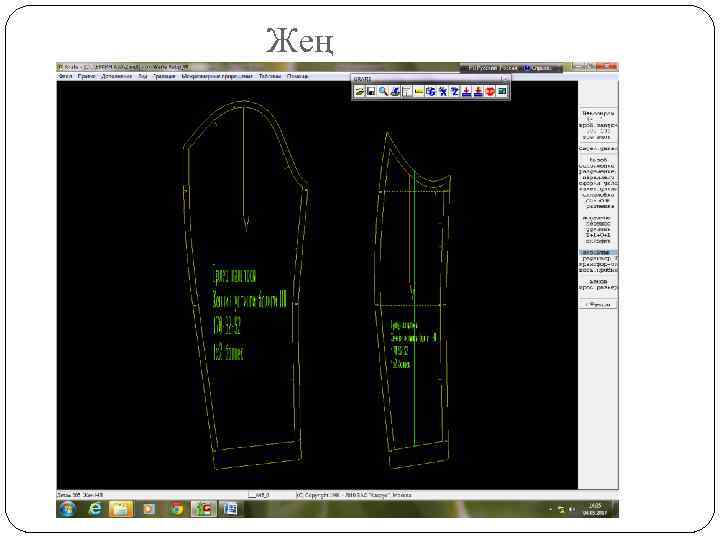Image resolution: width=720 pixels, height=540 pixels.
Task: Click the floppy disk save icon
Action: pyautogui.click(x=371, y=92)
